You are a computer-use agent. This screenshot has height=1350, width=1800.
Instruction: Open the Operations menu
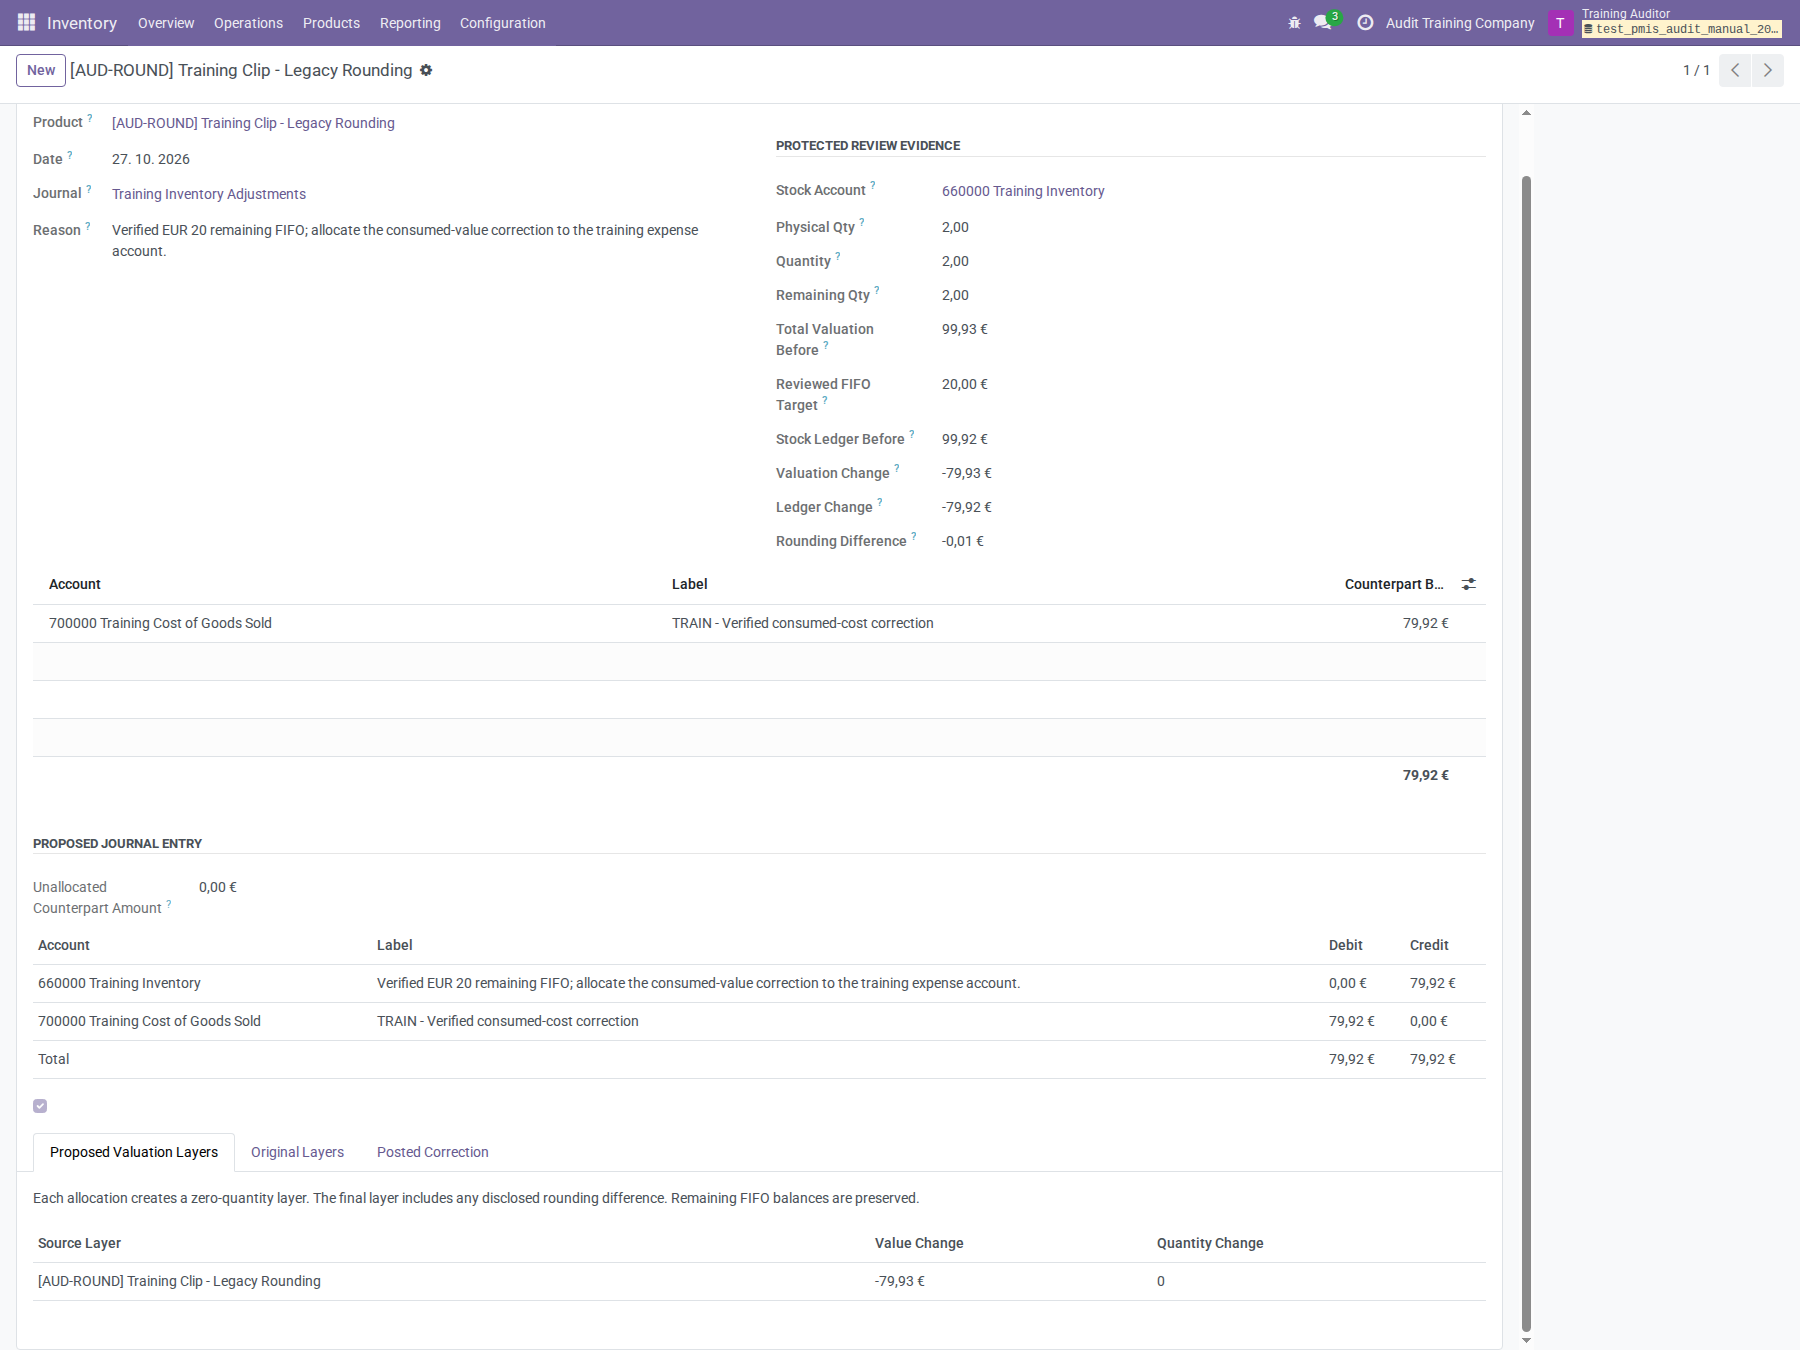tap(248, 22)
